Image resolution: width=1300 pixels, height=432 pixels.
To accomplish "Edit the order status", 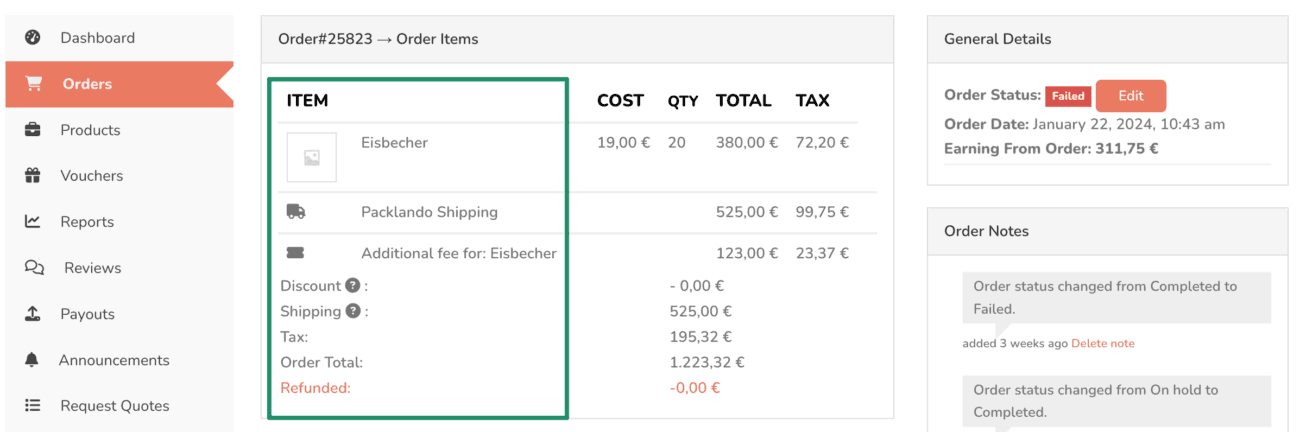I will coord(1131,96).
